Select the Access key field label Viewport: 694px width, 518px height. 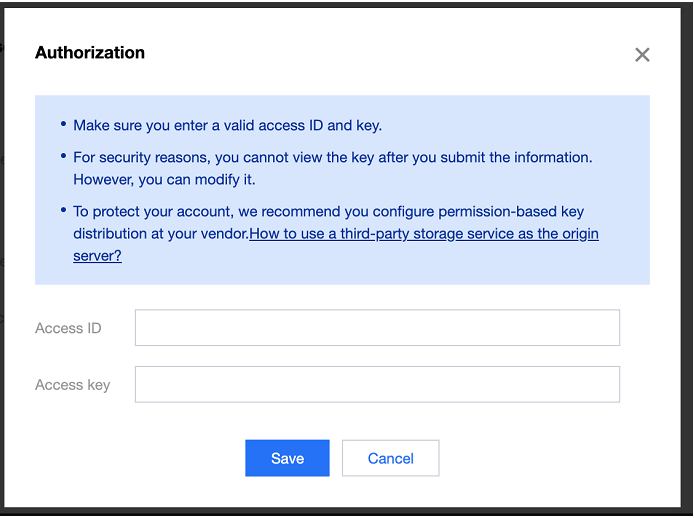tap(72, 384)
